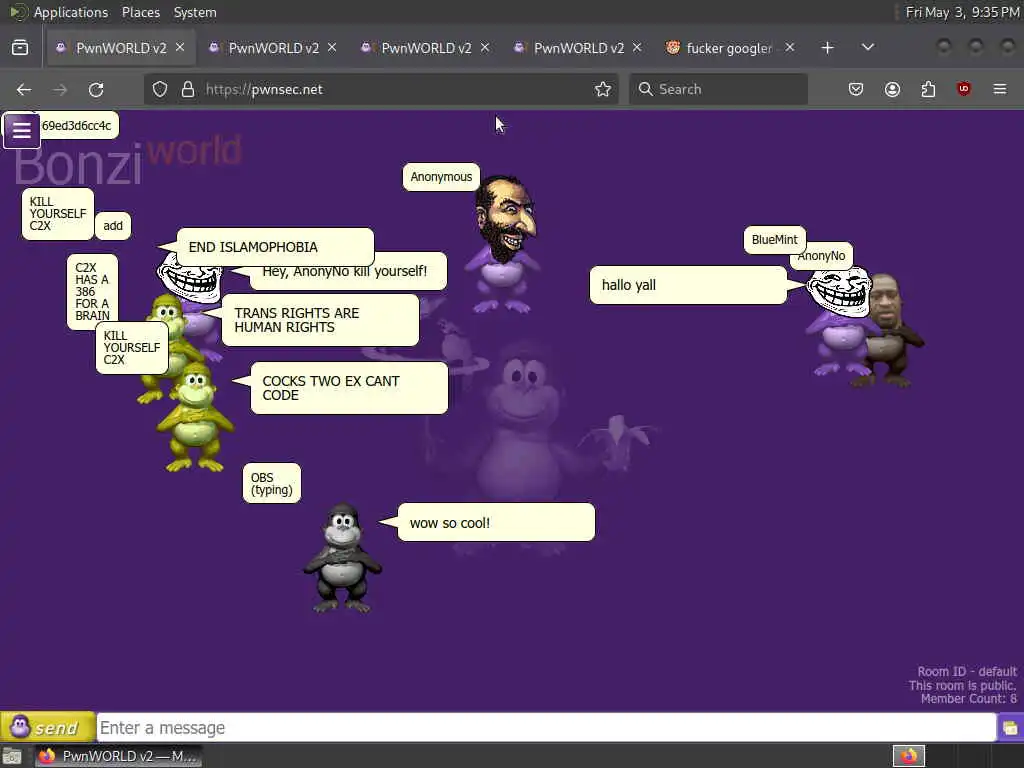1024x768 pixels.
Task: Open the extensions puzzle icon
Action: click(x=928, y=89)
